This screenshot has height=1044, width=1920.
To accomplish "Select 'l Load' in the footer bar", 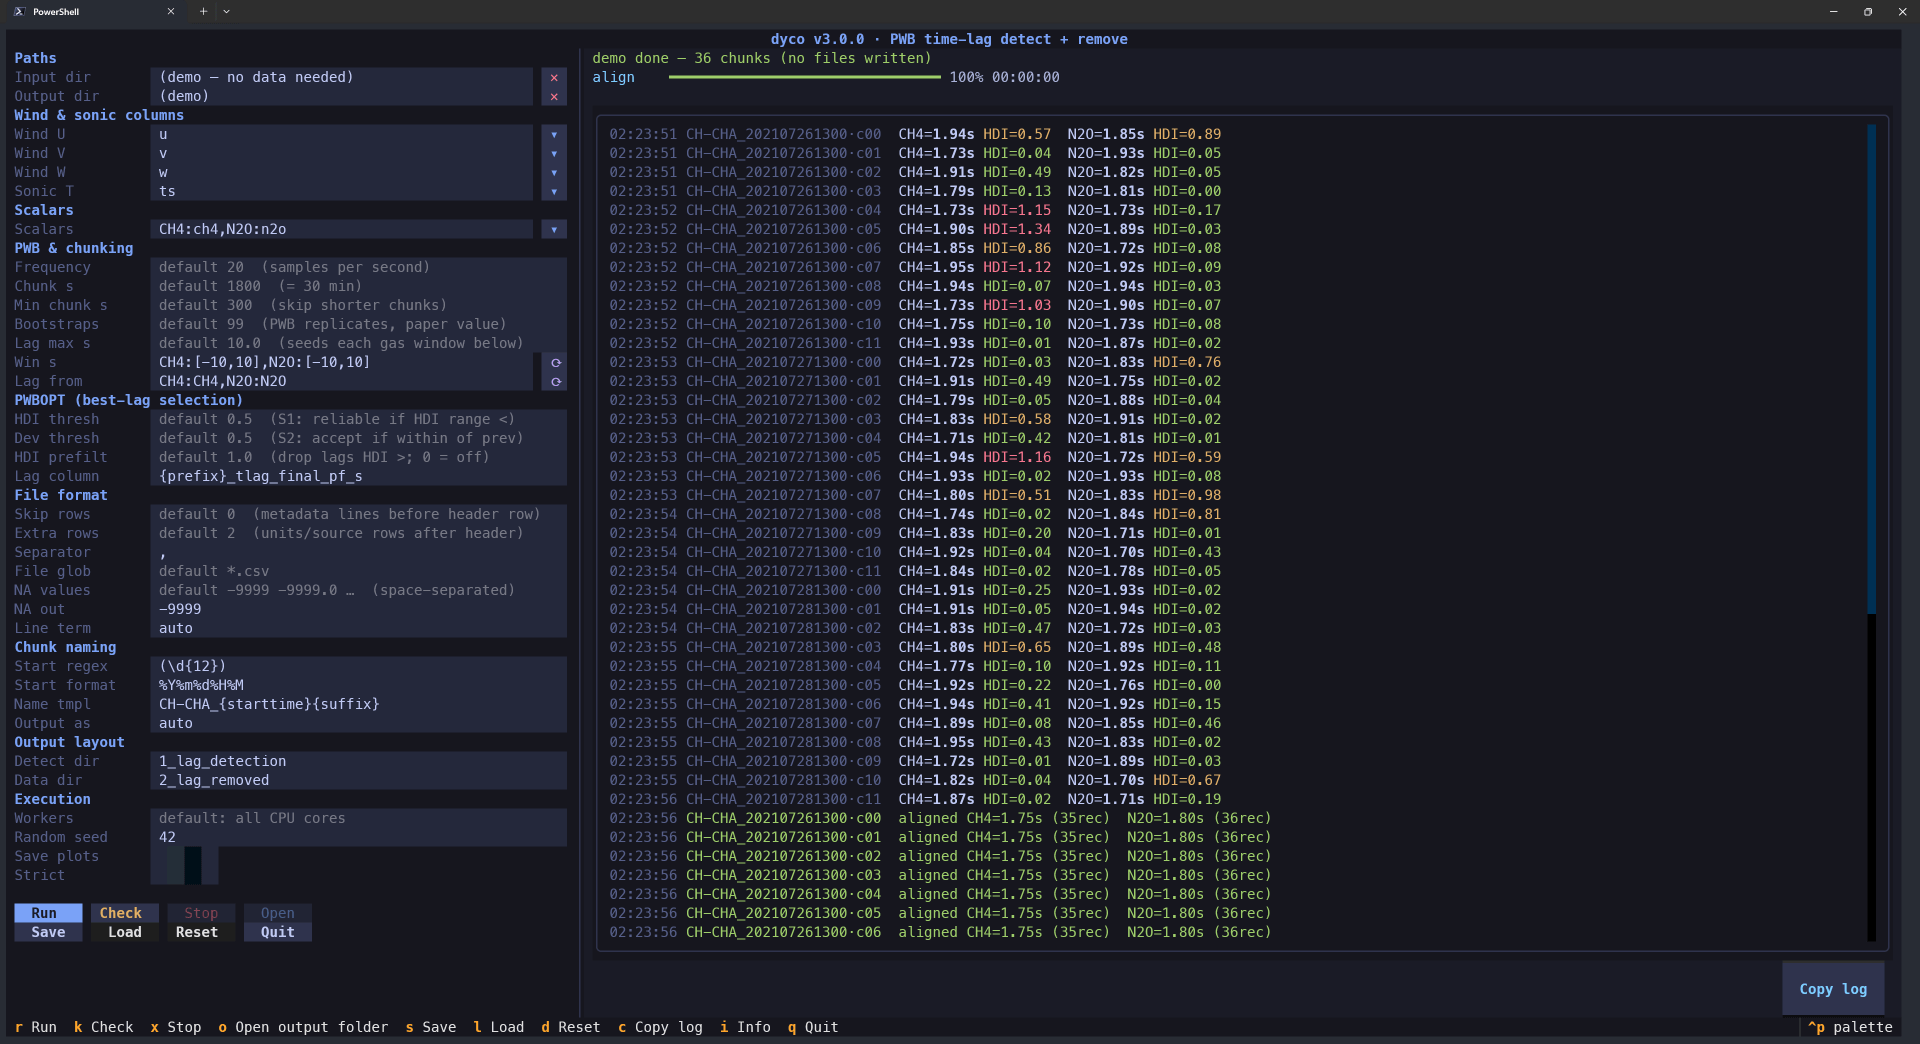I will (x=499, y=1027).
